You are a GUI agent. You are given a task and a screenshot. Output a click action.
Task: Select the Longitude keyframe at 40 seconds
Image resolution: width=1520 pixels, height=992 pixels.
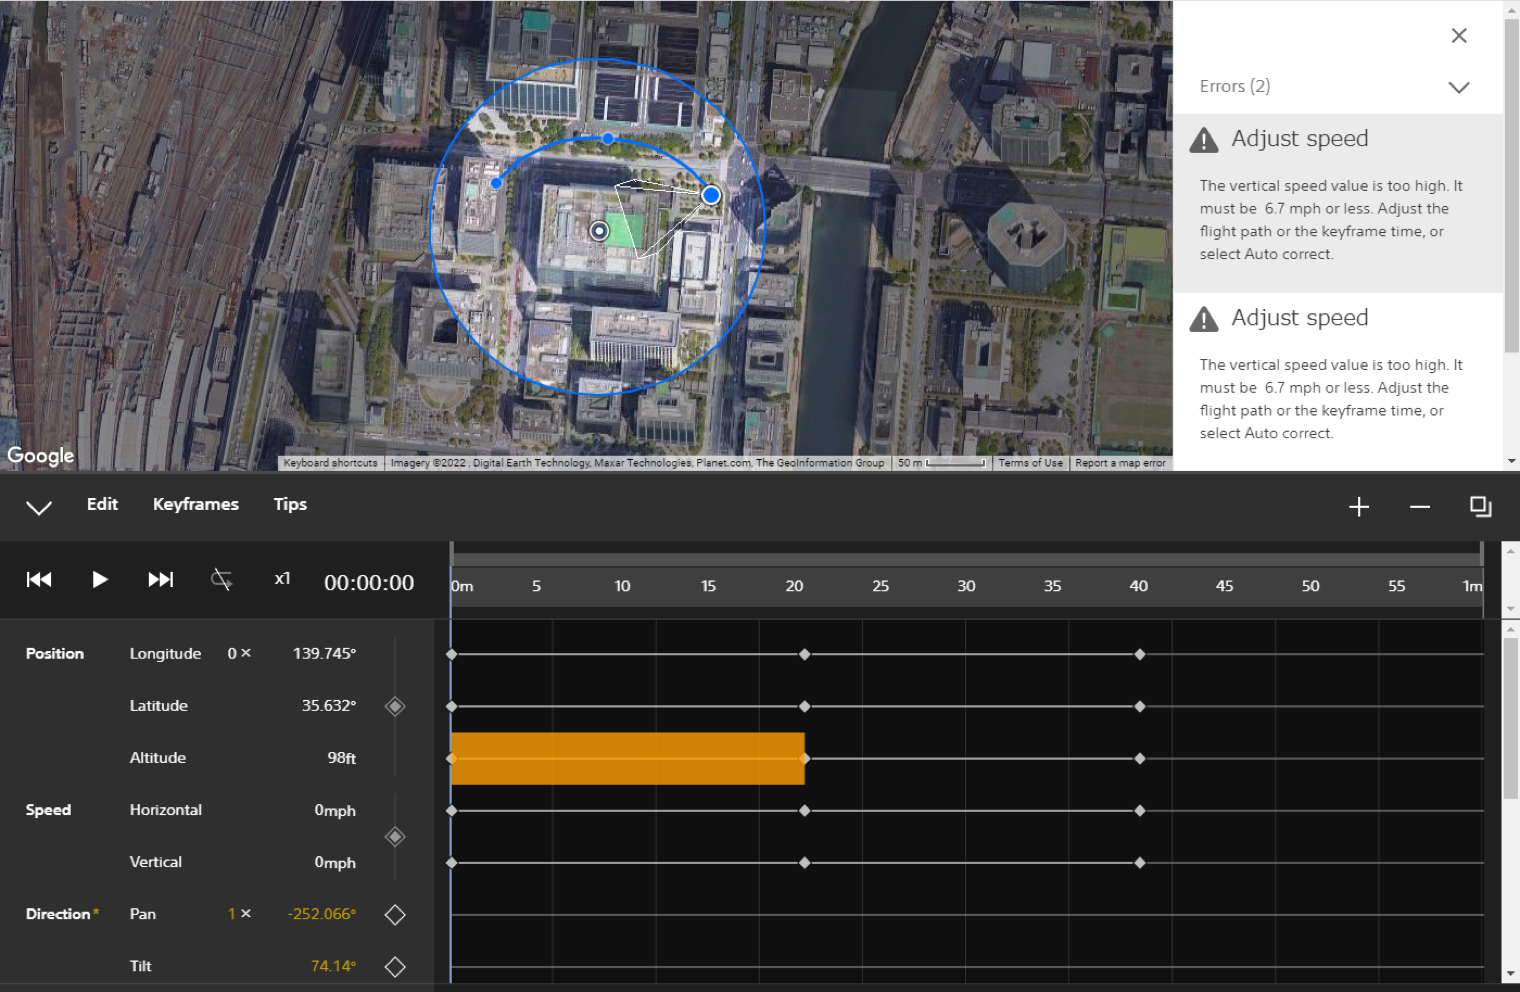click(1140, 654)
